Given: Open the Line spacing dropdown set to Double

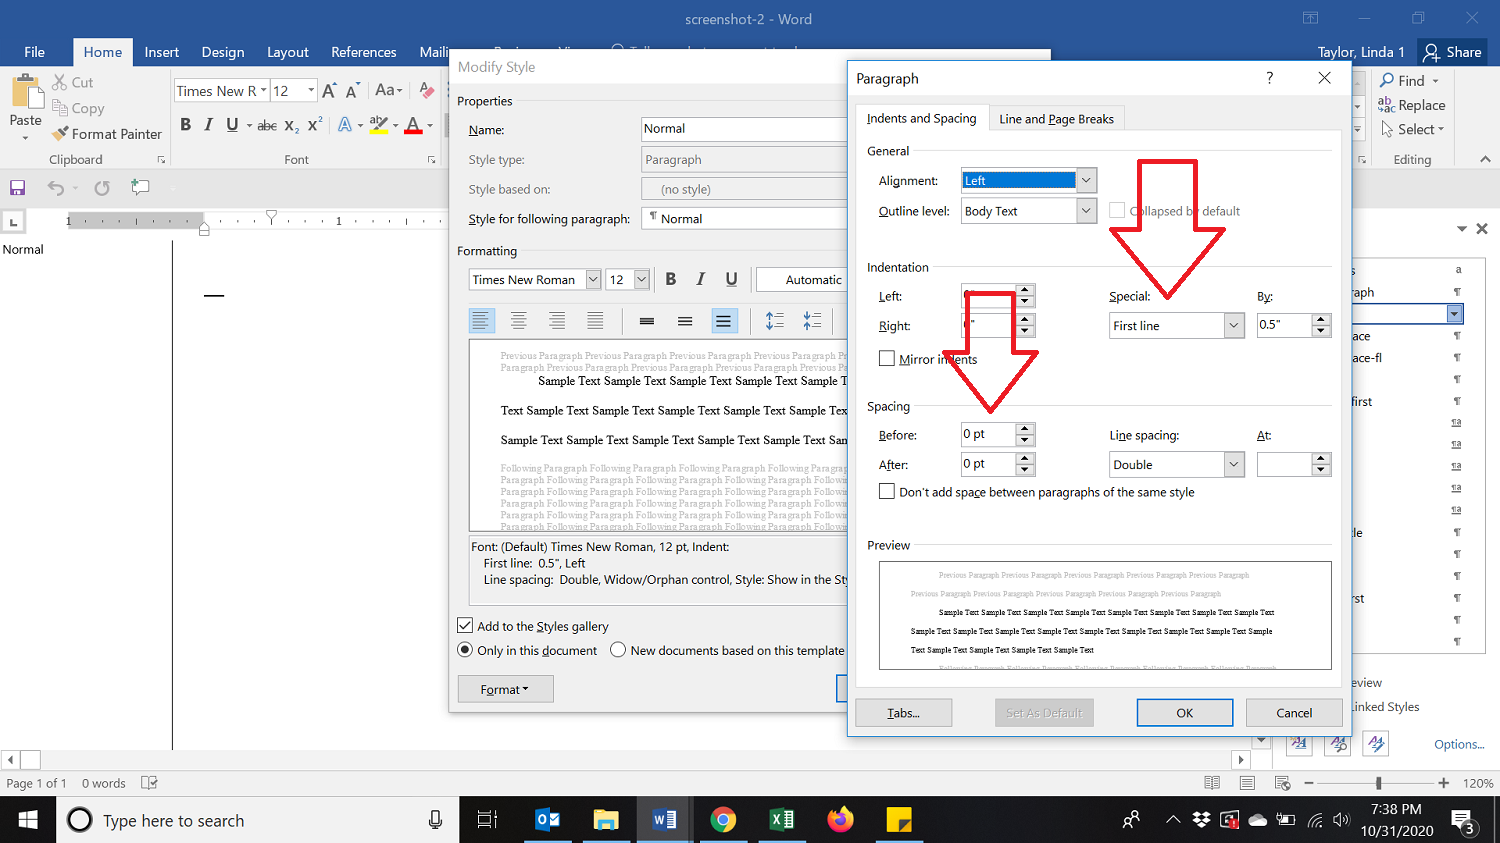Looking at the screenshot, I should (1233, 465).
